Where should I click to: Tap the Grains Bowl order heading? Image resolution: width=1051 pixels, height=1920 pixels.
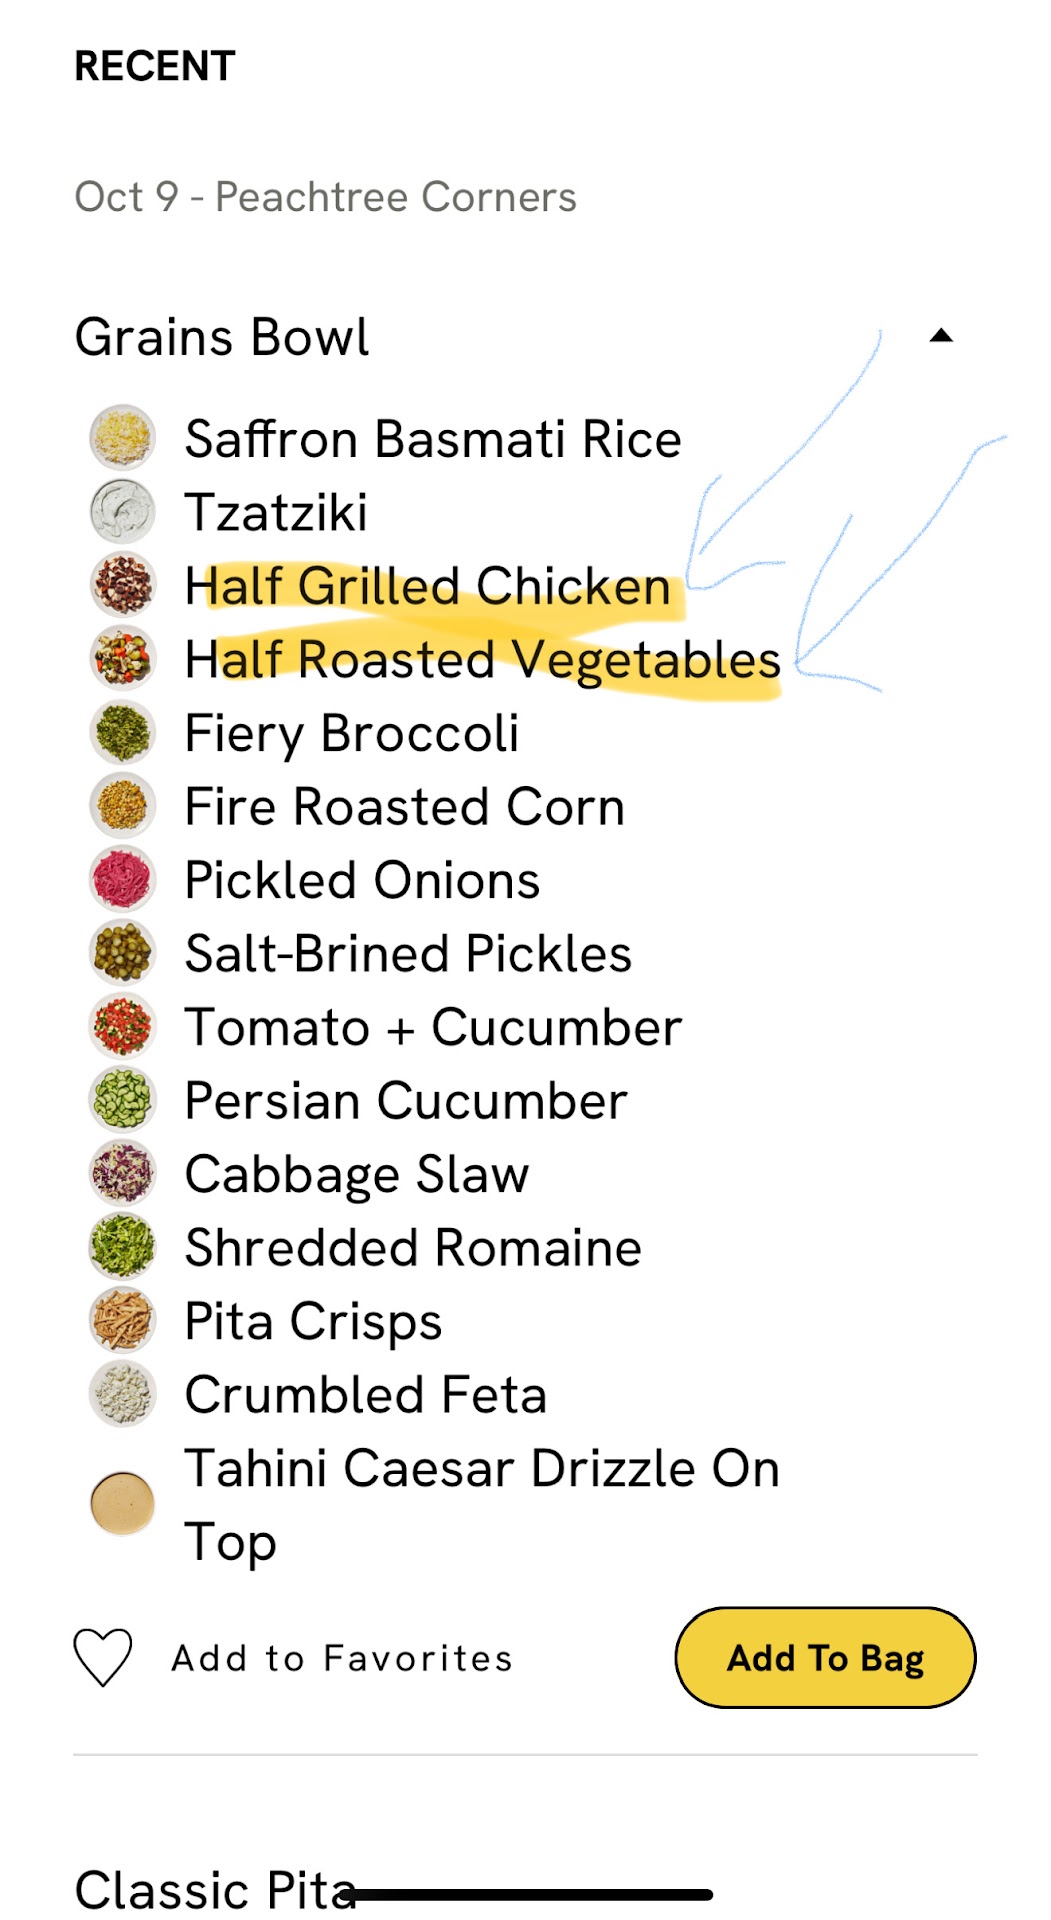coord(222,337)
